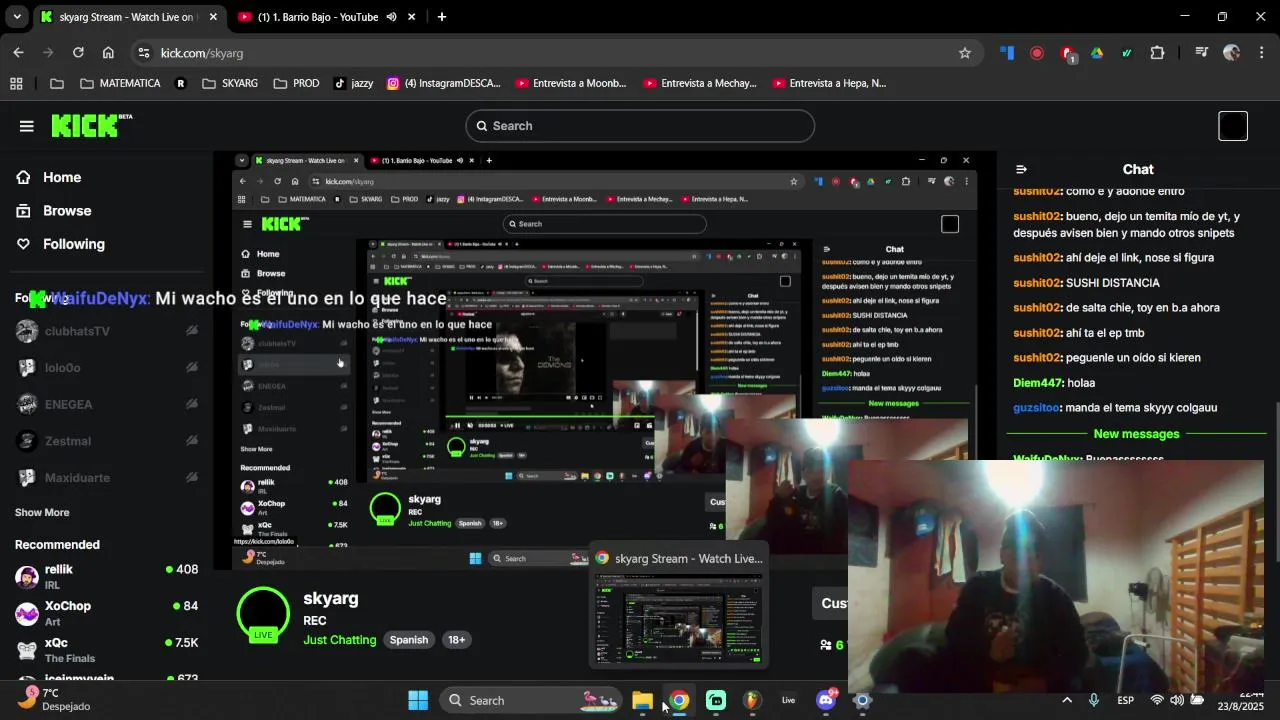Click the Chrome profile avatar

1232,53
